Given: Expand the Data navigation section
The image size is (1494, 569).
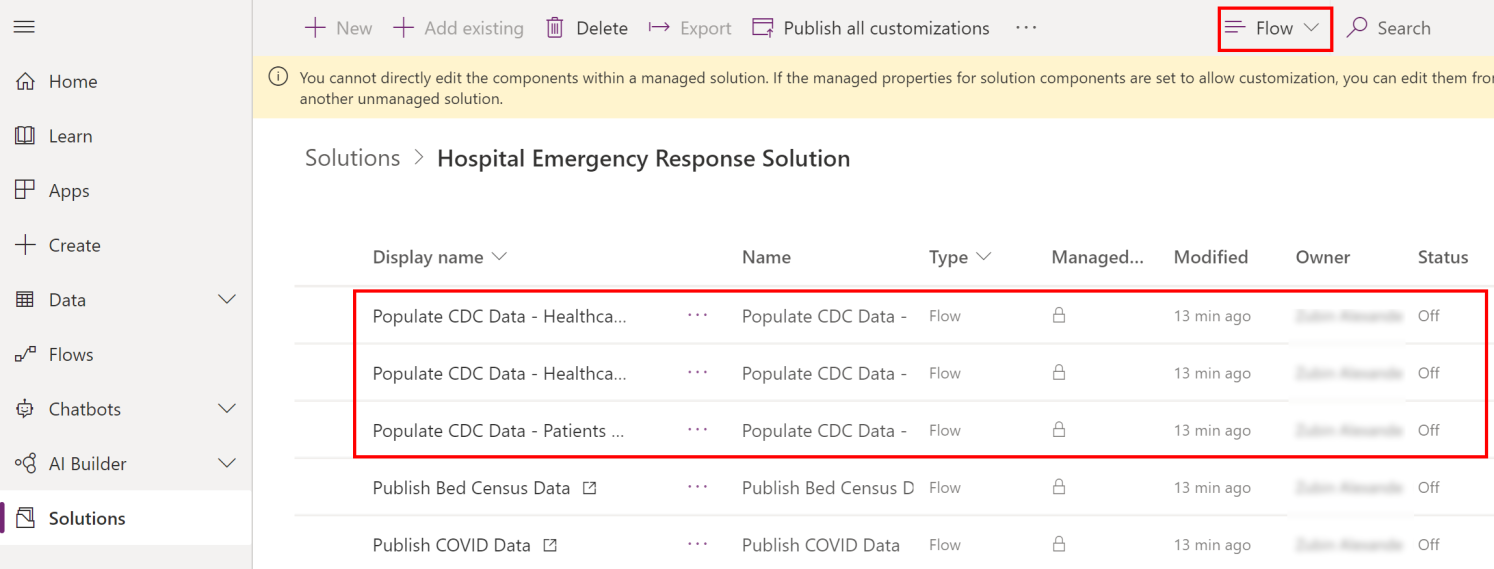Looking at the screenshot, I should click(228, 300).
